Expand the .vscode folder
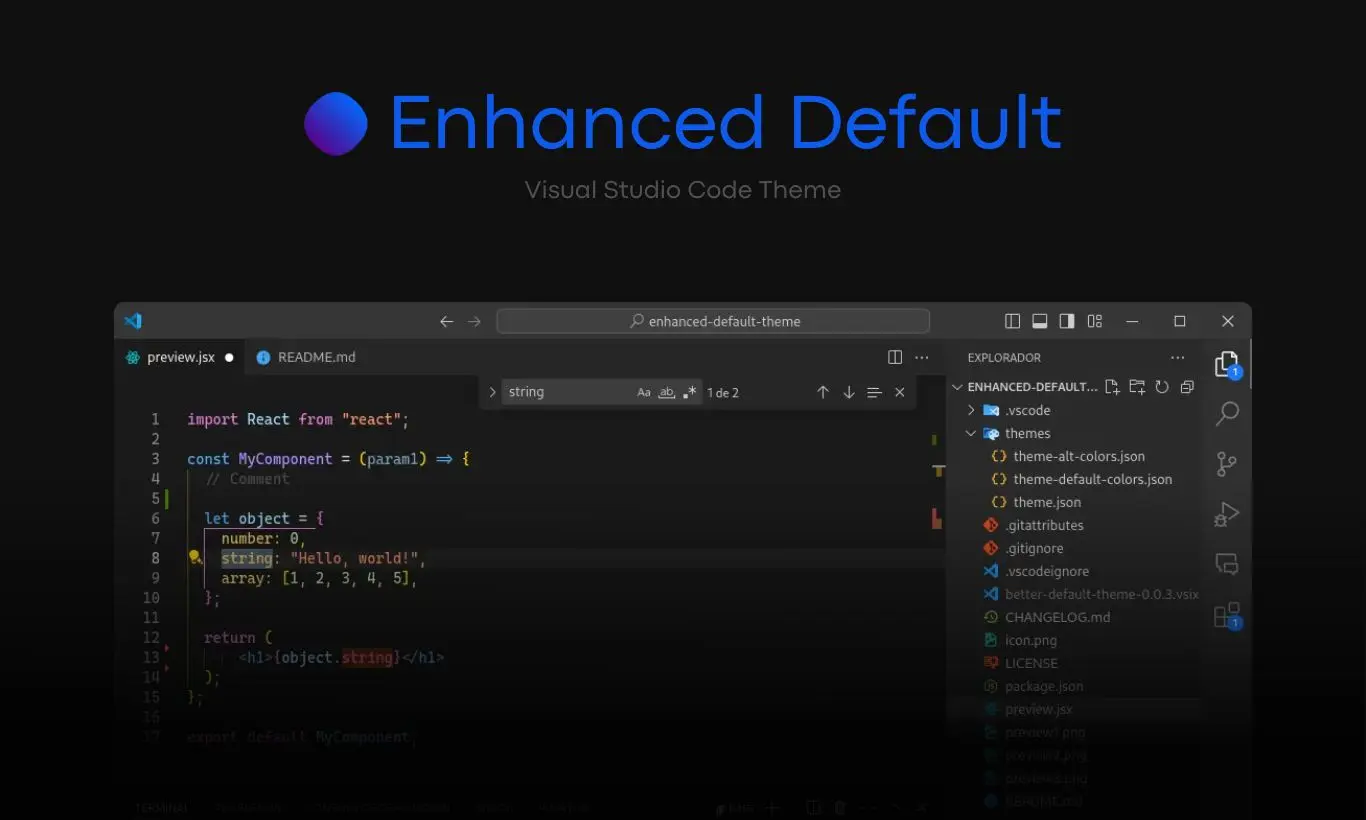 (970, 410)
